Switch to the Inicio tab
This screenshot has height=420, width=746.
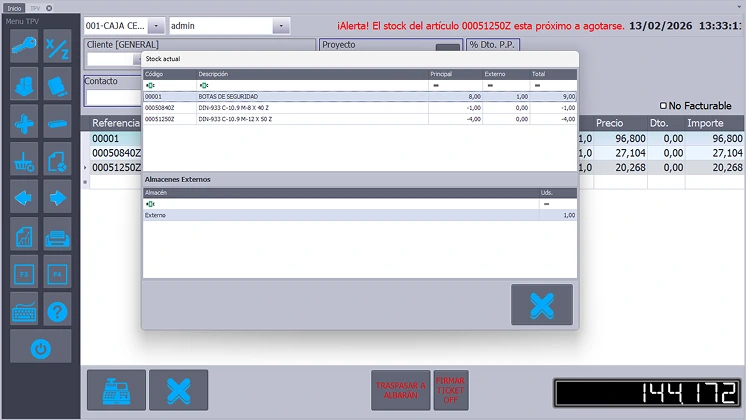click(14, 8)
